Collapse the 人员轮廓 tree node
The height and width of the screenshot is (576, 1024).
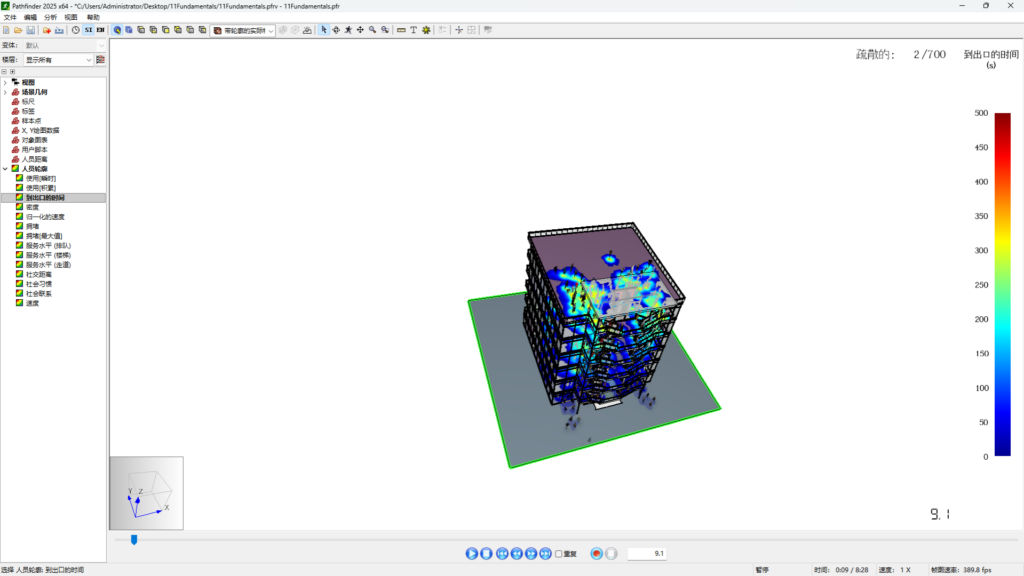point(5,168)
